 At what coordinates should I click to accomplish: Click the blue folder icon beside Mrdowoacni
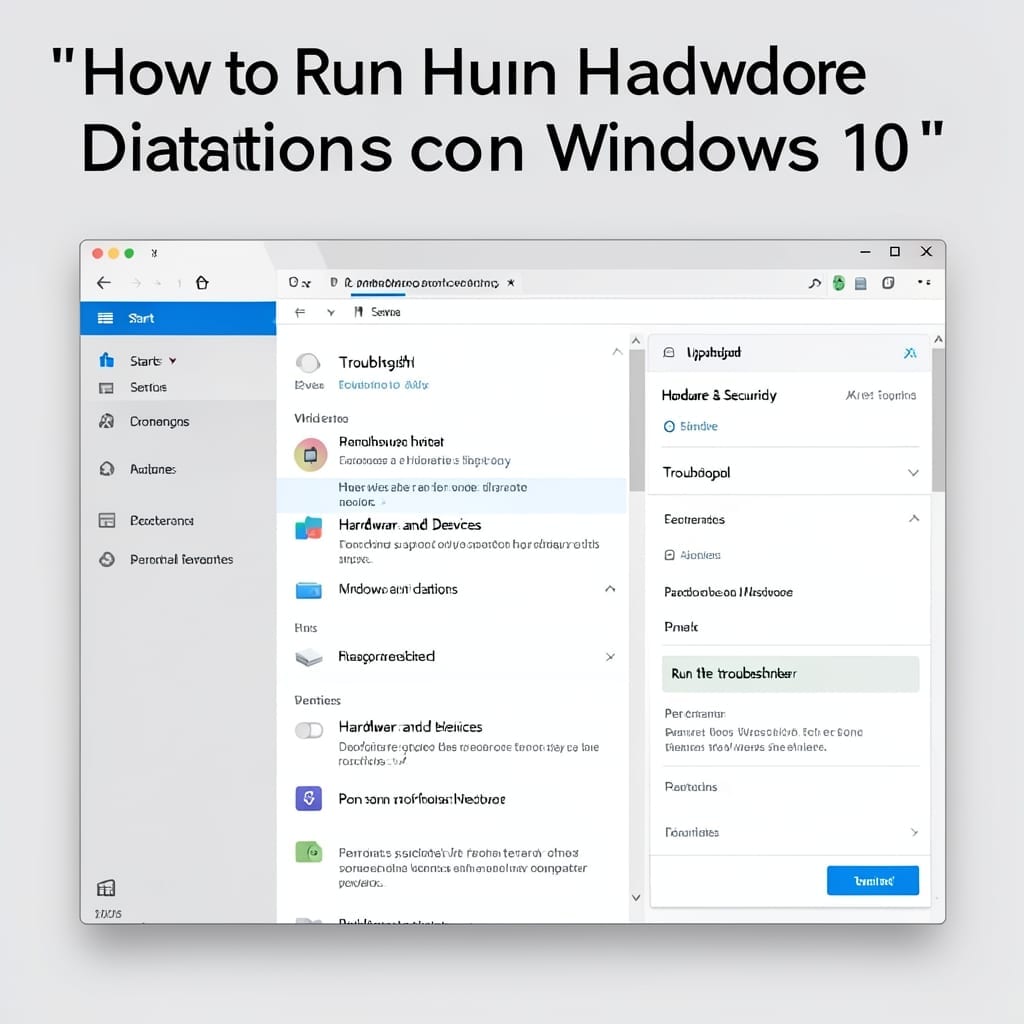click(308, 590)
